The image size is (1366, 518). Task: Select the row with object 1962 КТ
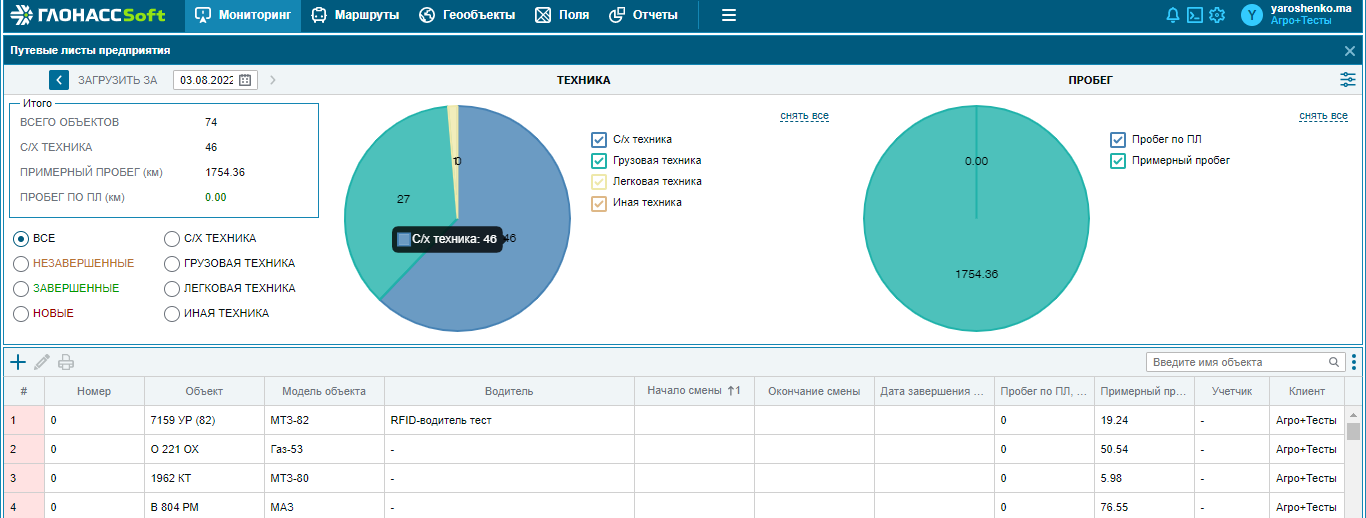(x=674, y=478)
